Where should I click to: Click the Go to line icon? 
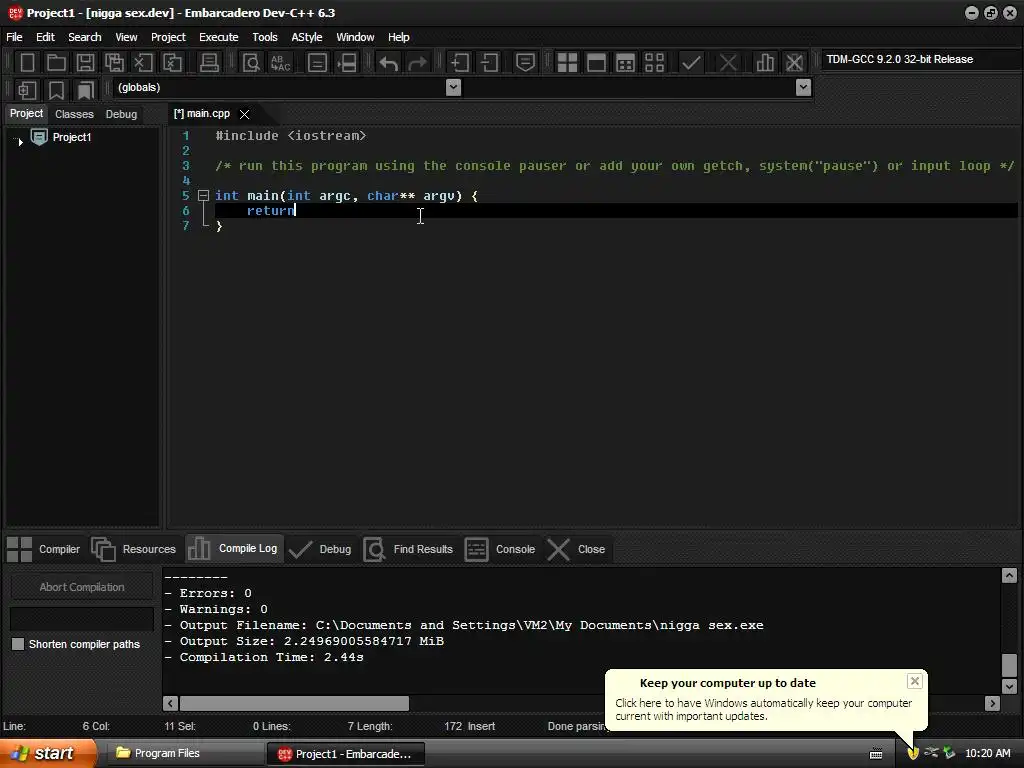(347, 63)
